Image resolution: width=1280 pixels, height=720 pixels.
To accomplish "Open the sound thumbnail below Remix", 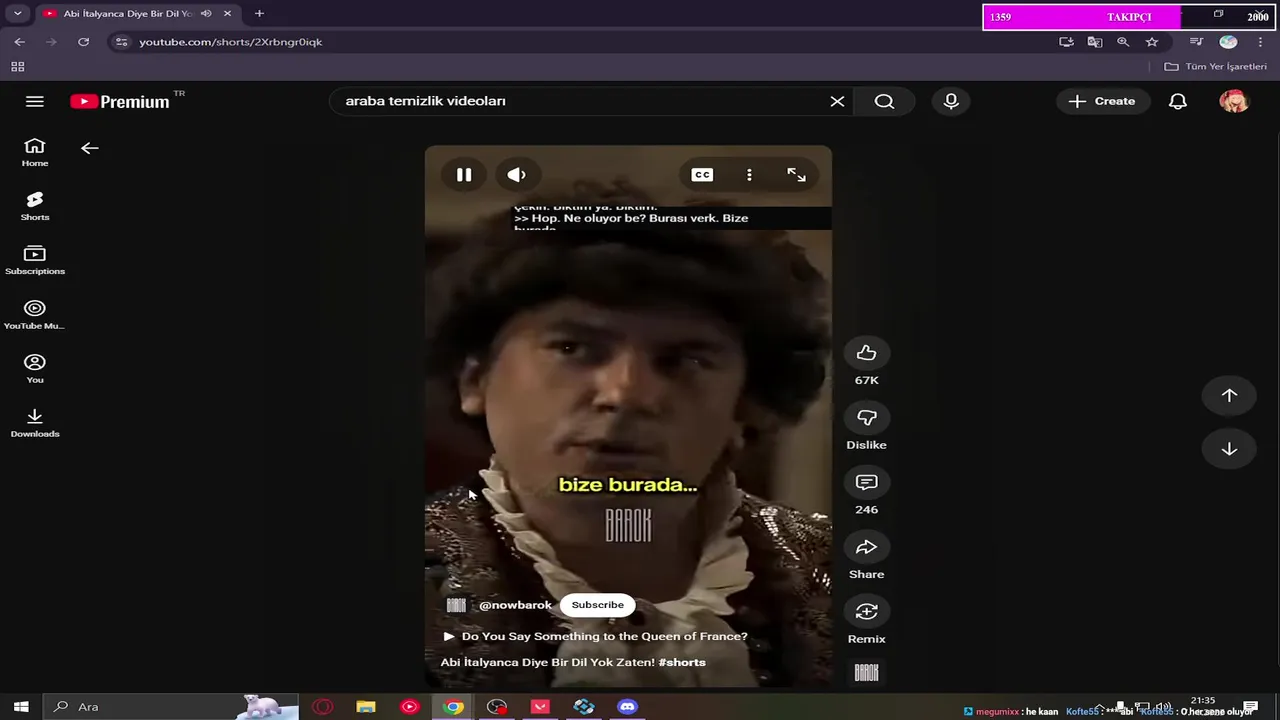I will tap(866, 673).
